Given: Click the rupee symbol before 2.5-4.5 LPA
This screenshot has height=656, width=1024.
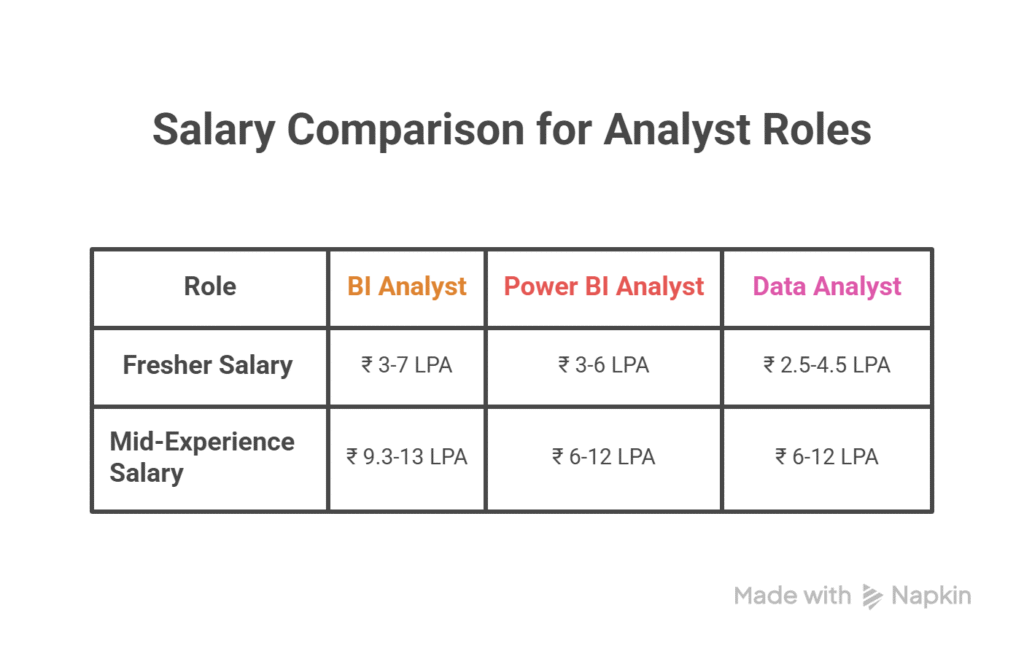Looking at the screenshot, I should click(x=769, y=366).
